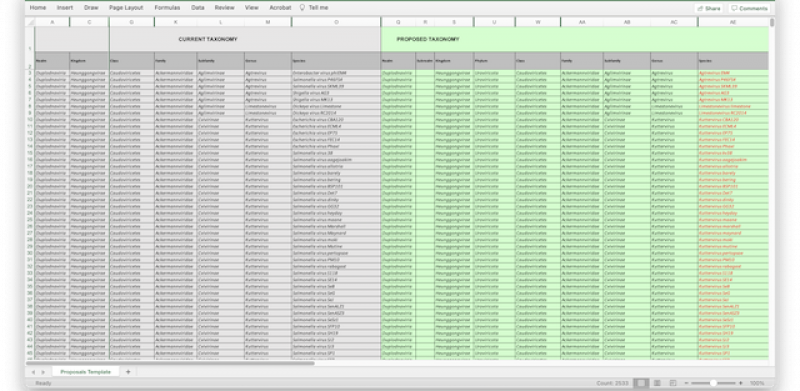Click the zoom in plus icon
This screenshot has height=391, width=800.
[740, 383]
